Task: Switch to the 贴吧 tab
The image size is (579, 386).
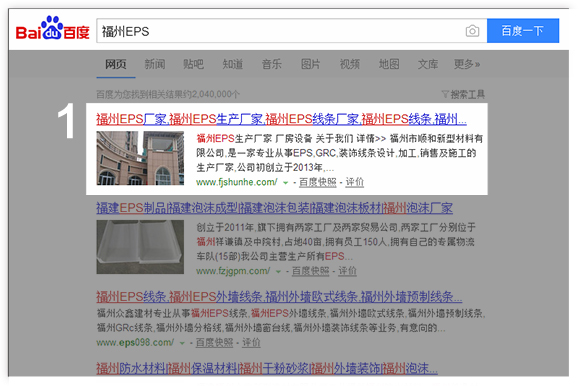Action: pyautogui.click(x=193, y=64)
